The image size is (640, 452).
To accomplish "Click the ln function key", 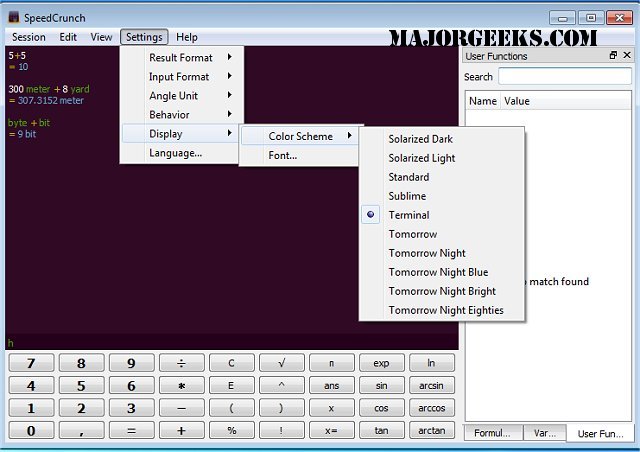I will click(x=432, y=363).
